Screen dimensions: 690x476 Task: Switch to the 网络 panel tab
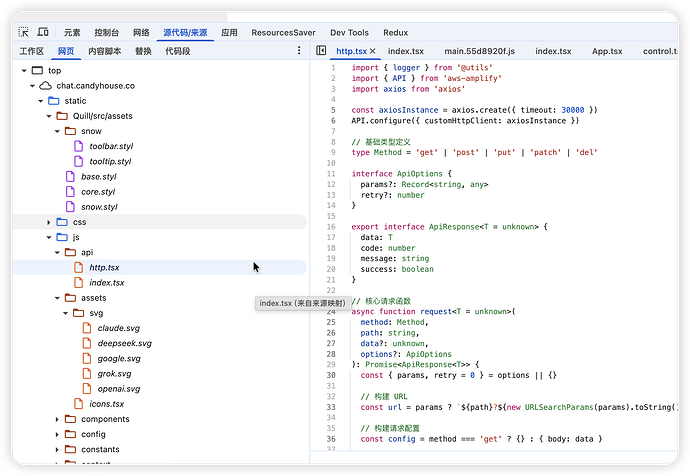coord(141,33)
